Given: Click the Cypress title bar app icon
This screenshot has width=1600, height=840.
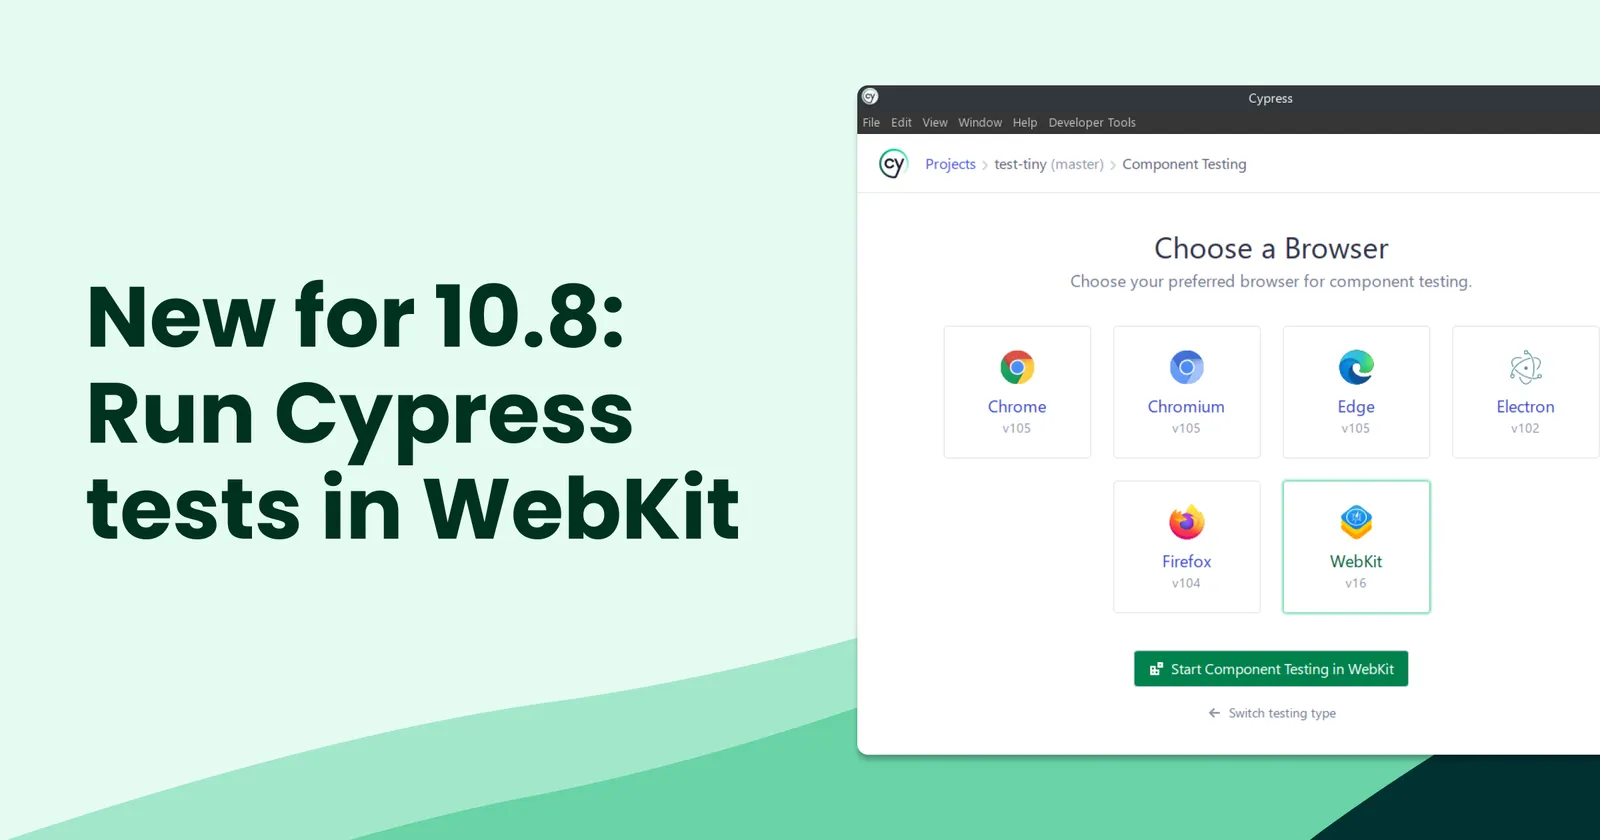Looking at the screenshot, I should (x=870, y=97).
